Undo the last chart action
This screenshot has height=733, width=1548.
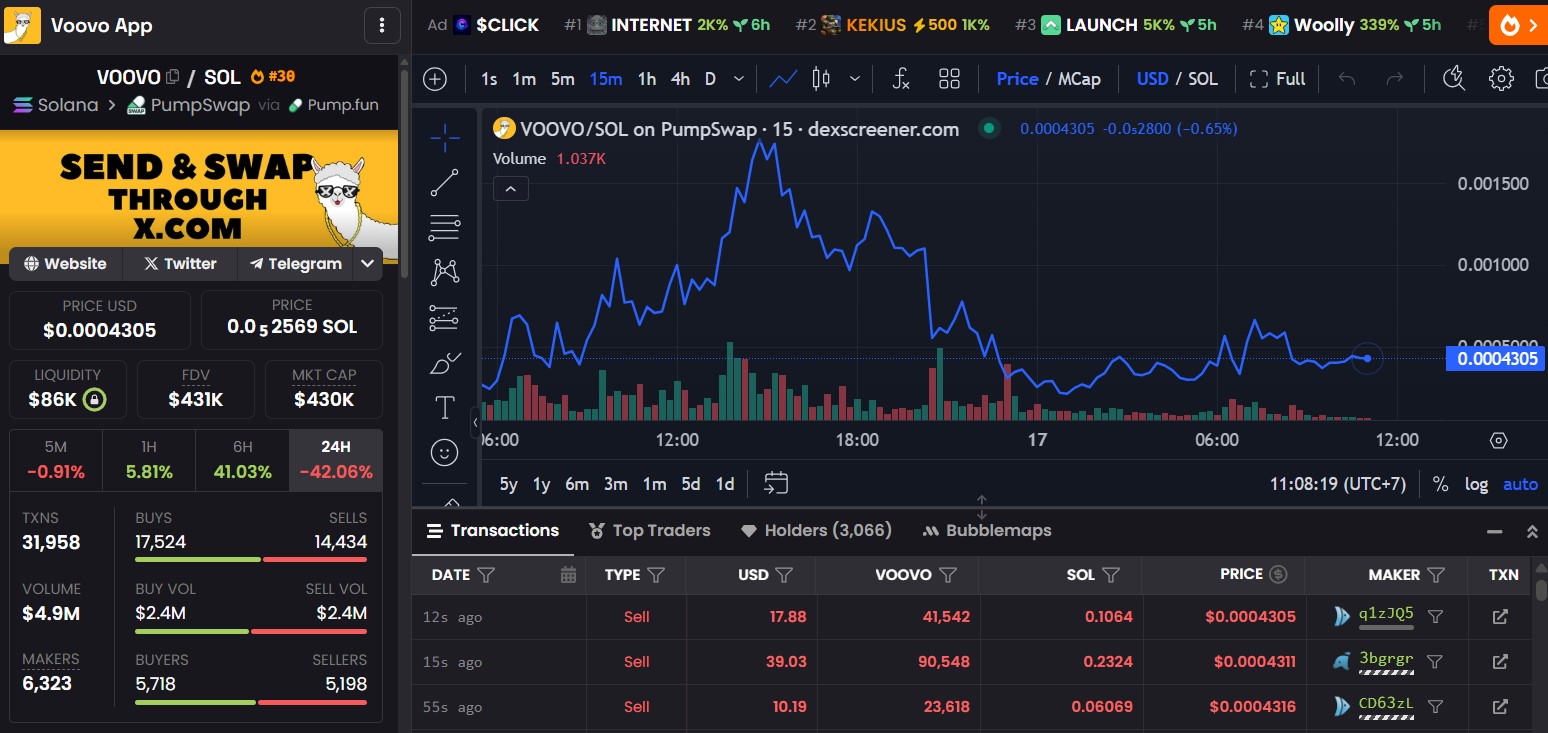click(x=1347, y=79)
